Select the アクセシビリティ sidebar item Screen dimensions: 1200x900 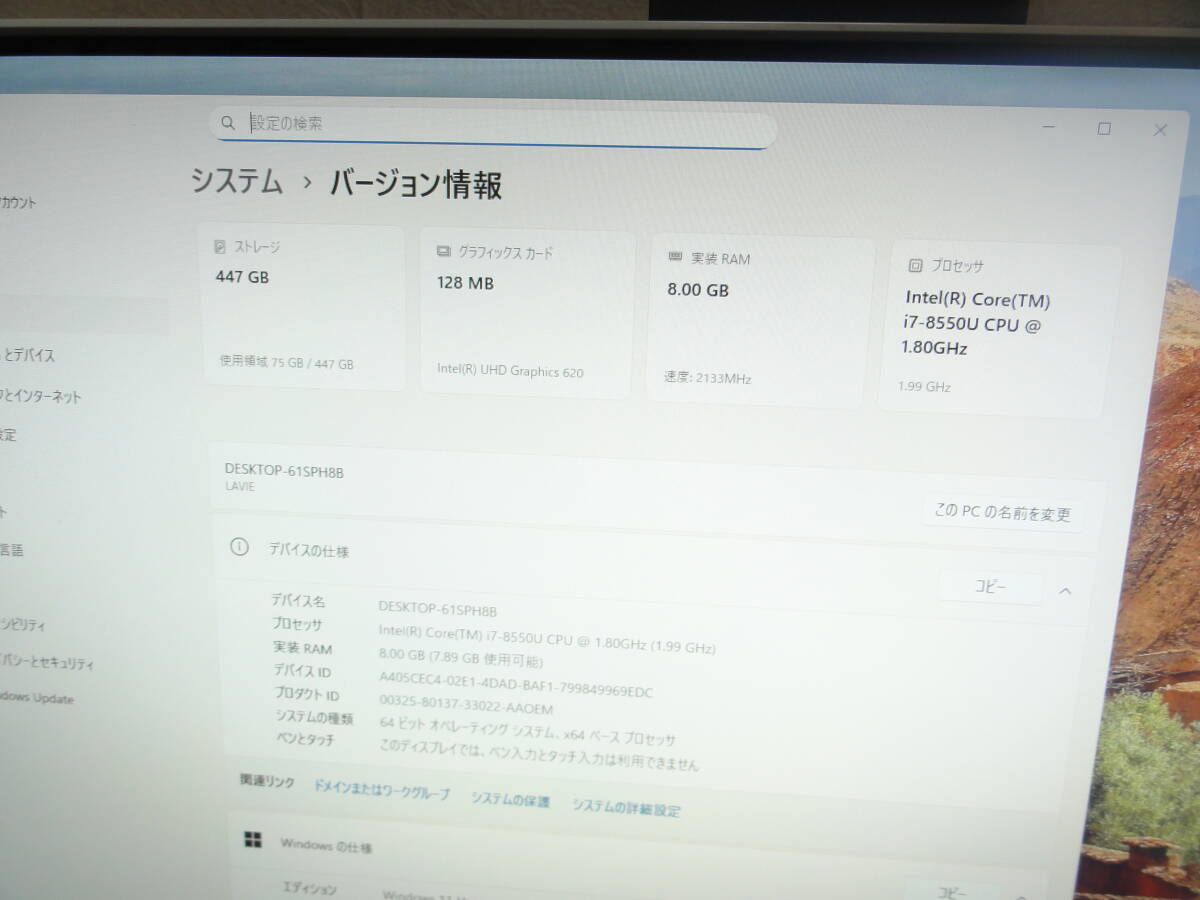23,625
